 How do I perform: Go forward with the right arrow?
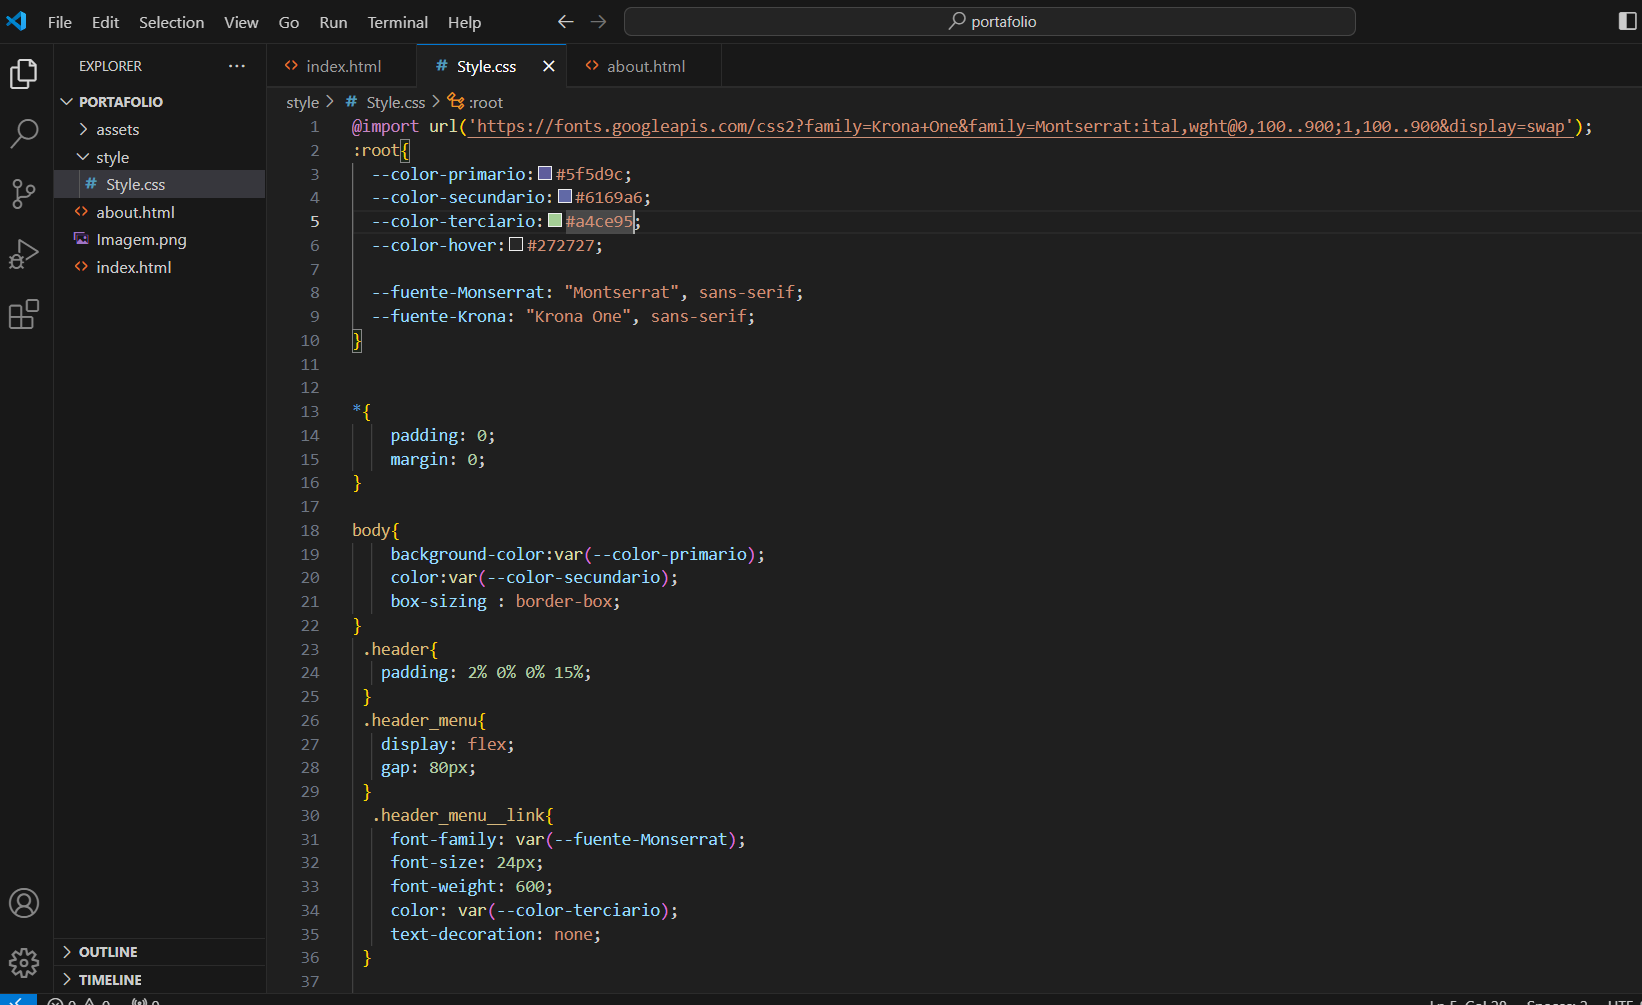point(598,21)
